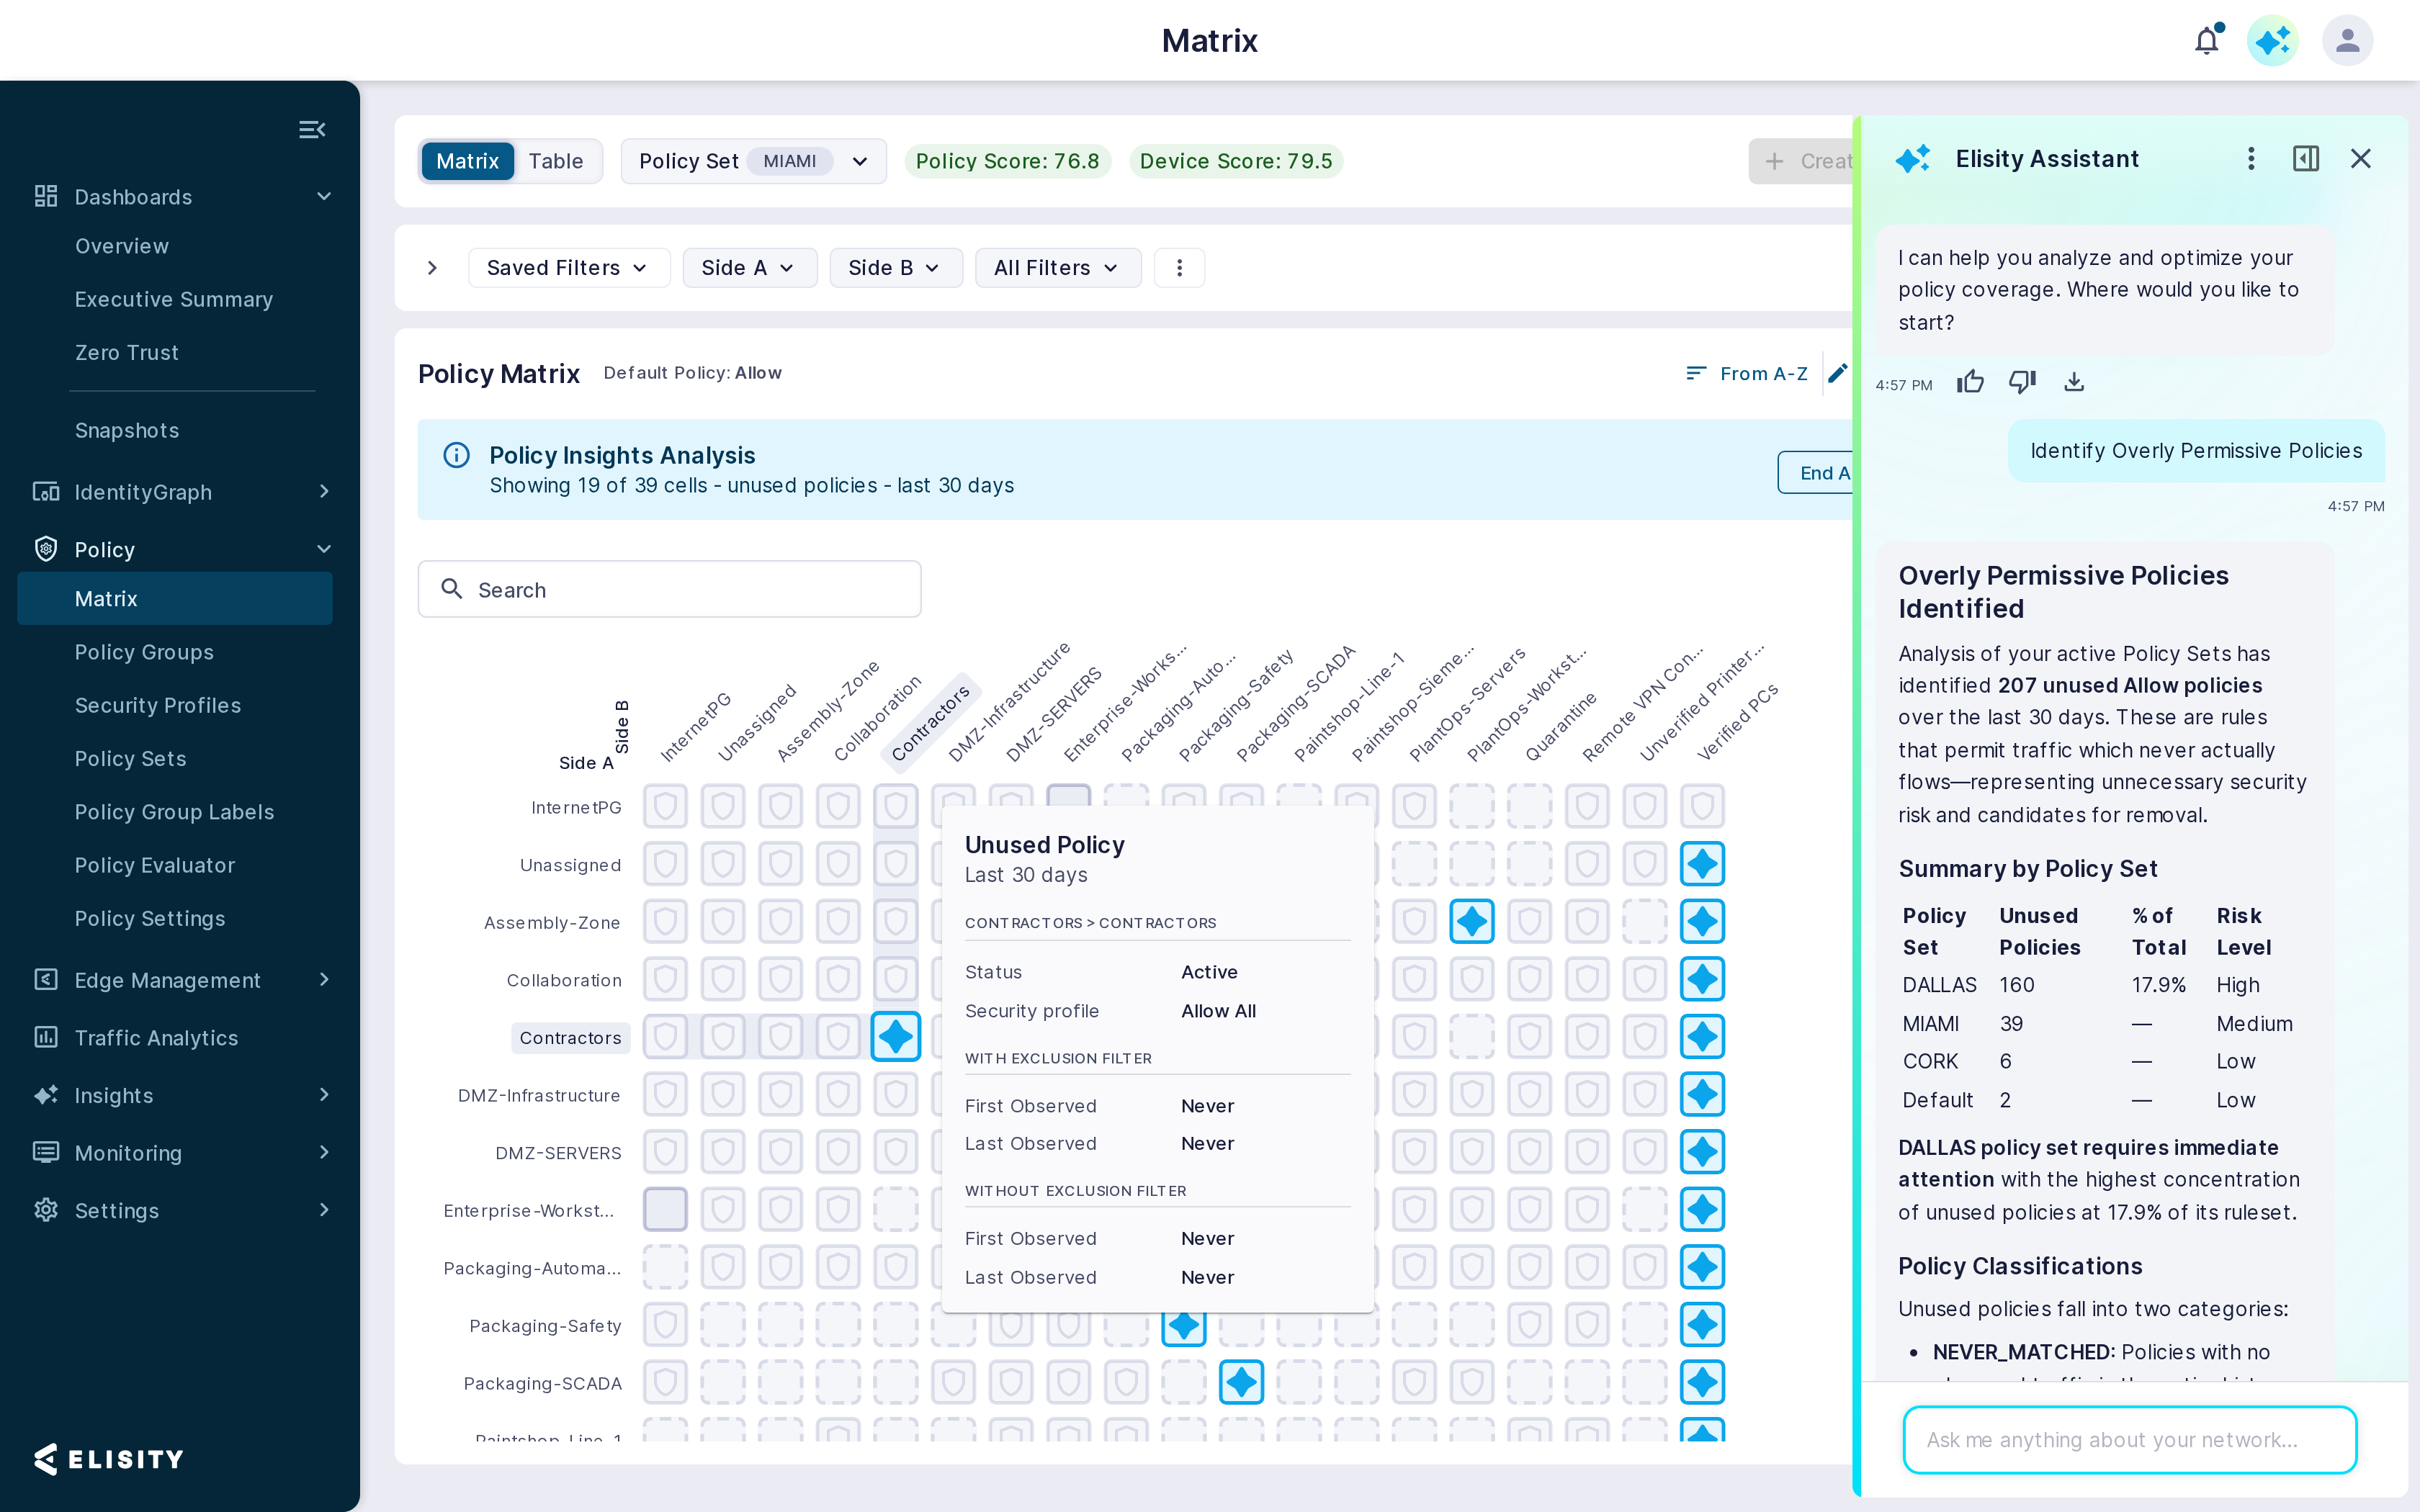Collapse the sidebar navigation menu
Screen dimensions: 2420x1512
coord(312,129)
